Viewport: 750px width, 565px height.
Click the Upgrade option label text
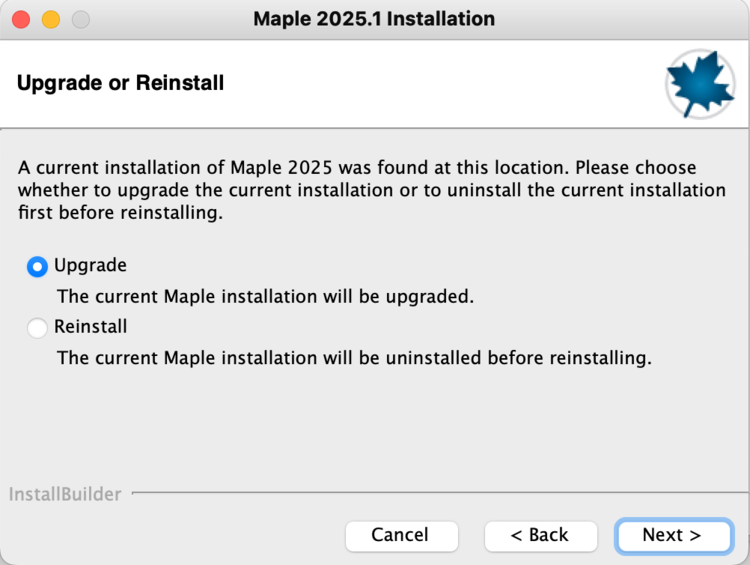[90, 265]
